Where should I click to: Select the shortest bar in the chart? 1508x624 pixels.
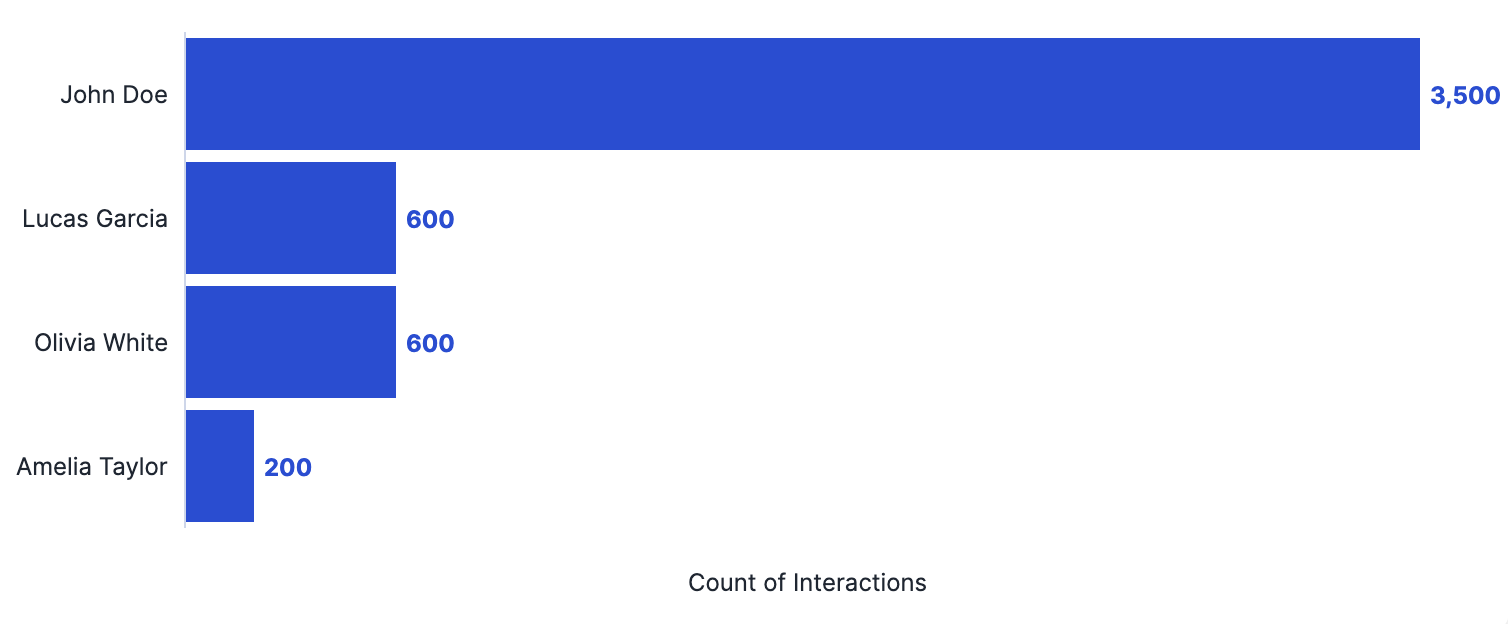click(x=220, y=466)
